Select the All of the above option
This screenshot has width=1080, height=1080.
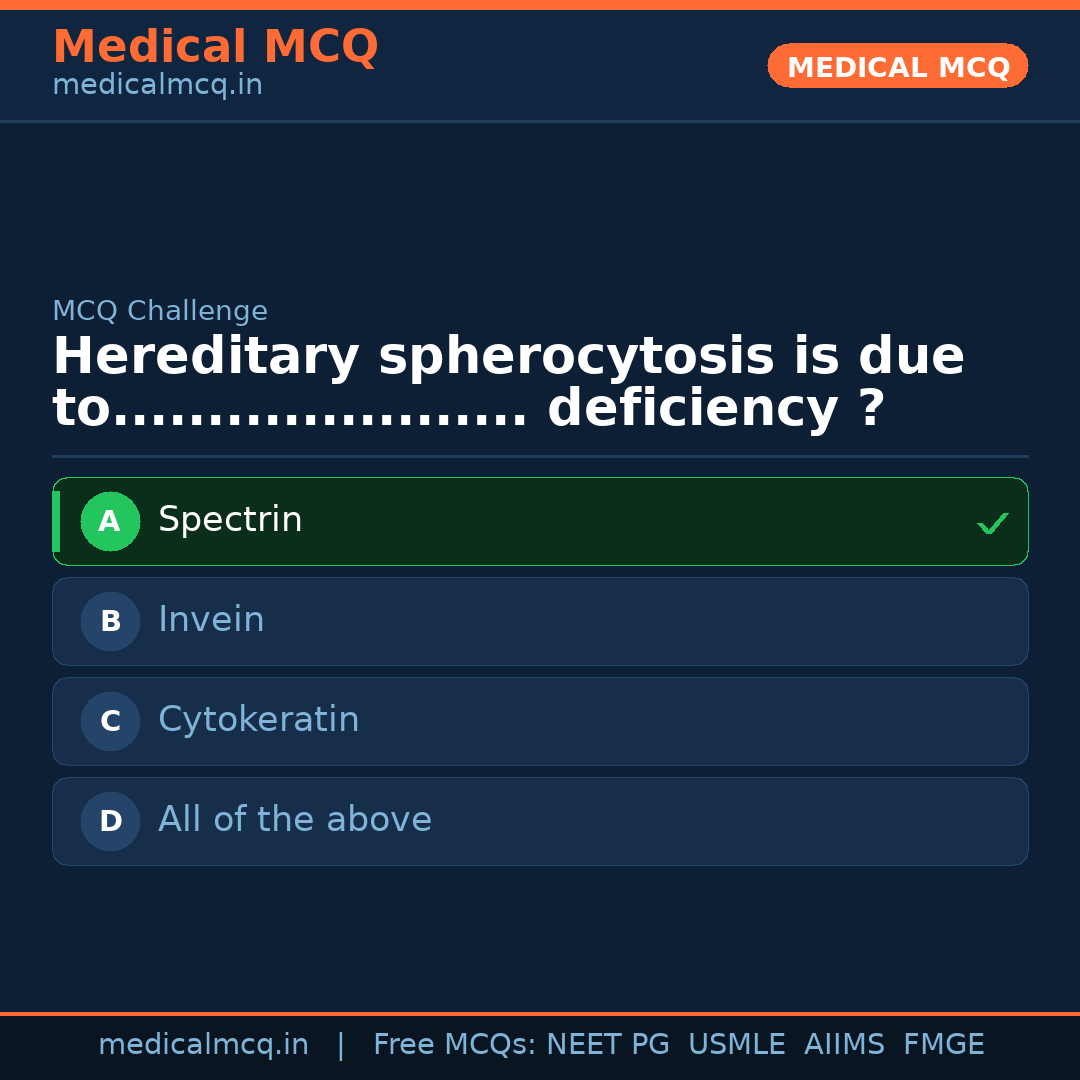pos(540,821)
